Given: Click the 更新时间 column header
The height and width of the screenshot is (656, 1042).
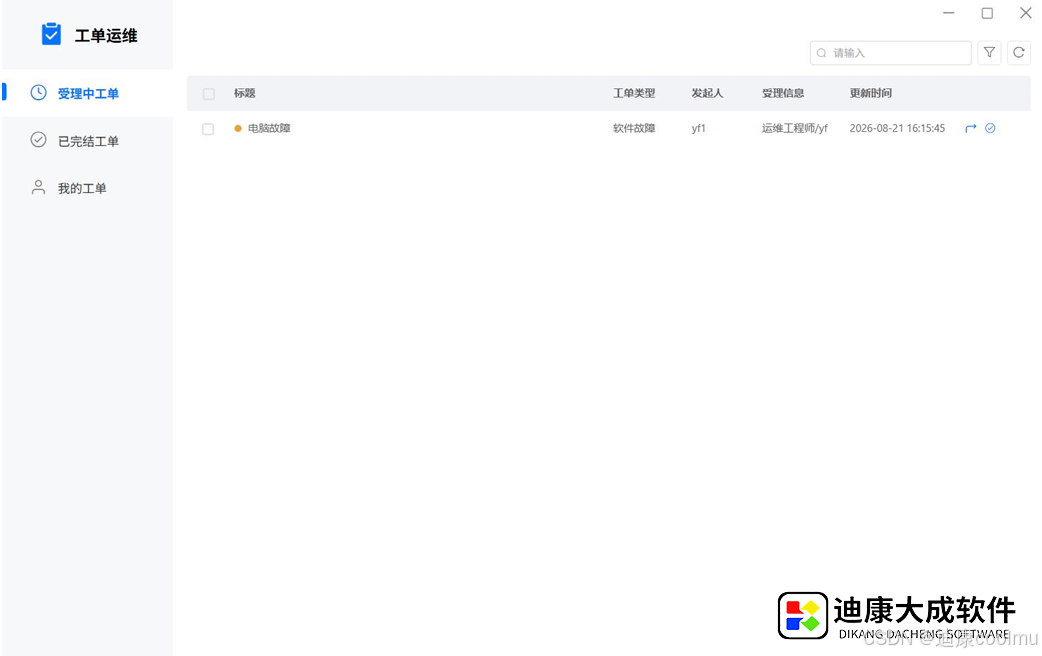Looking at the screenshot, I should 871,93.
